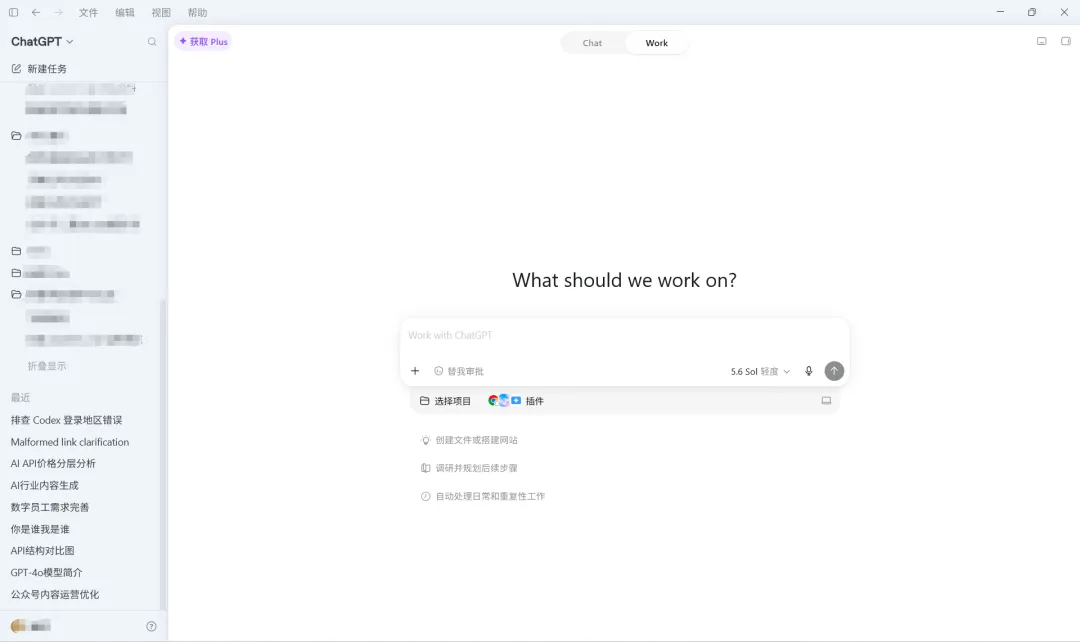1080x642 pixels.
Task: Click the 选择项目 button
Action: 446,401
